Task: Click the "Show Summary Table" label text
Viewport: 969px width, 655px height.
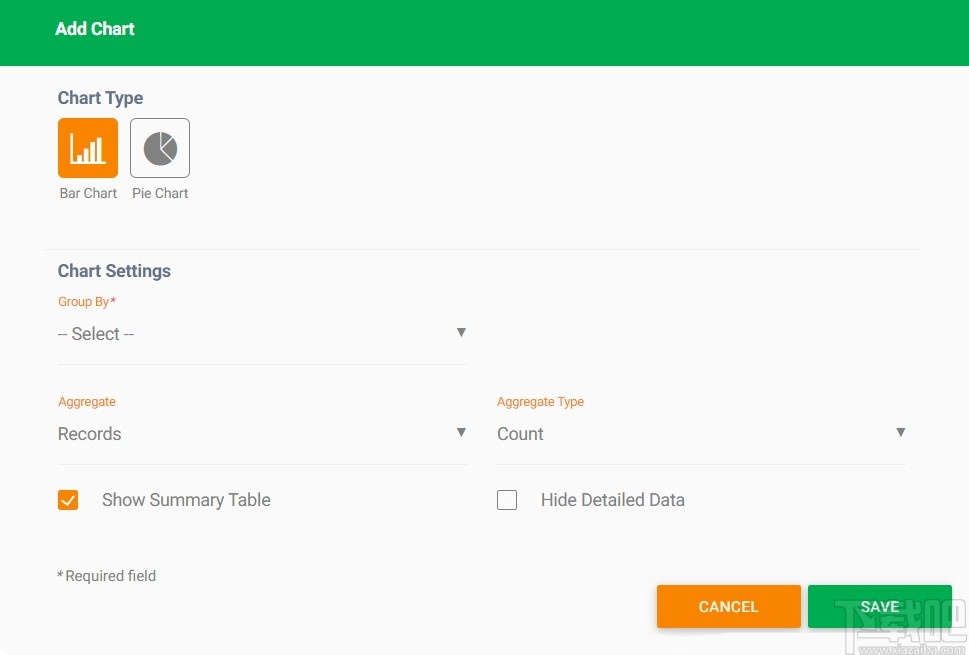Action: tap(186, 500)
